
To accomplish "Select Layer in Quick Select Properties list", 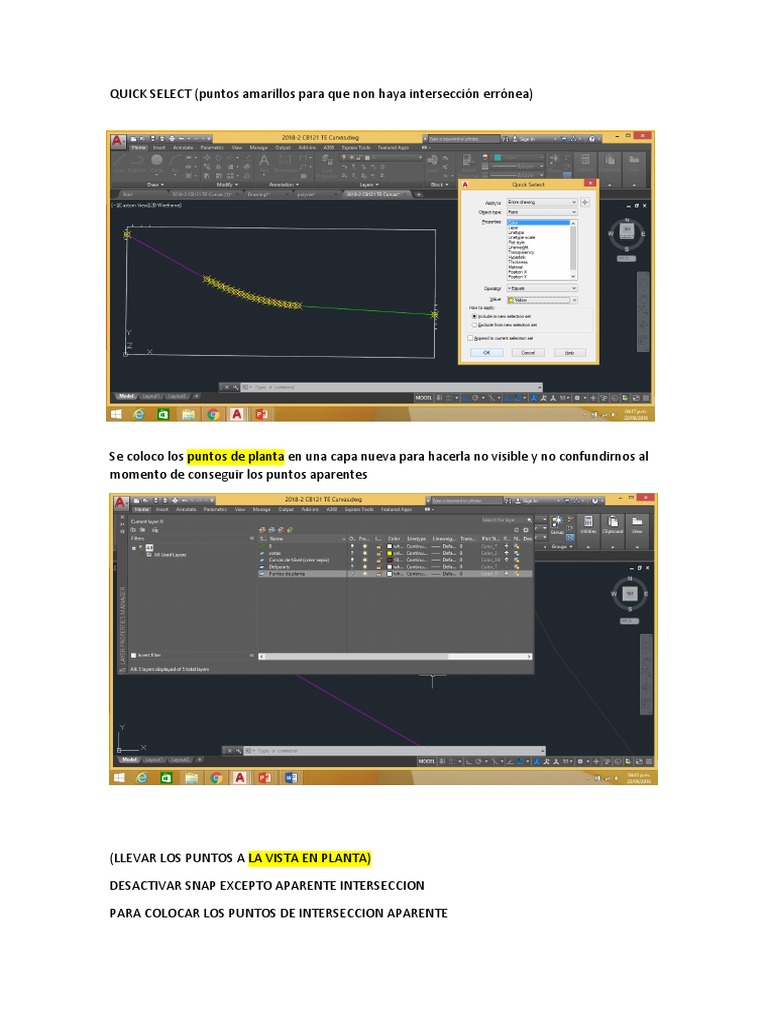I will [x=513, y=227].
